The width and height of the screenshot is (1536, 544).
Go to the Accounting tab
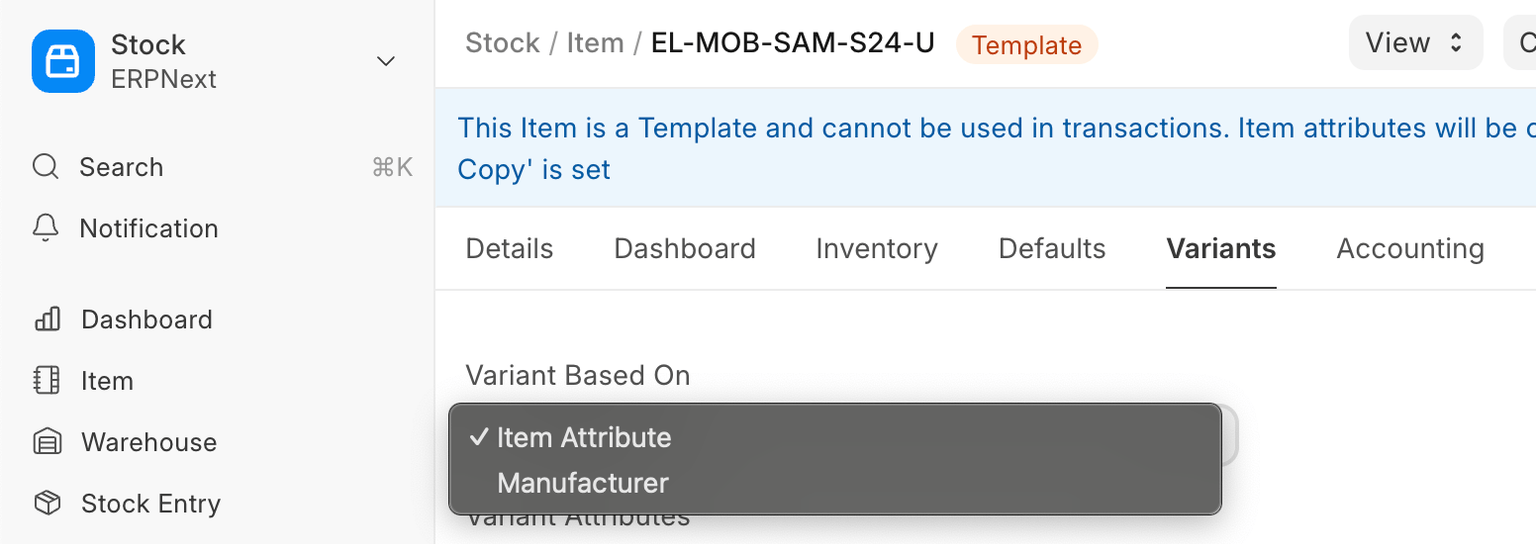(x=1409, y=249)
